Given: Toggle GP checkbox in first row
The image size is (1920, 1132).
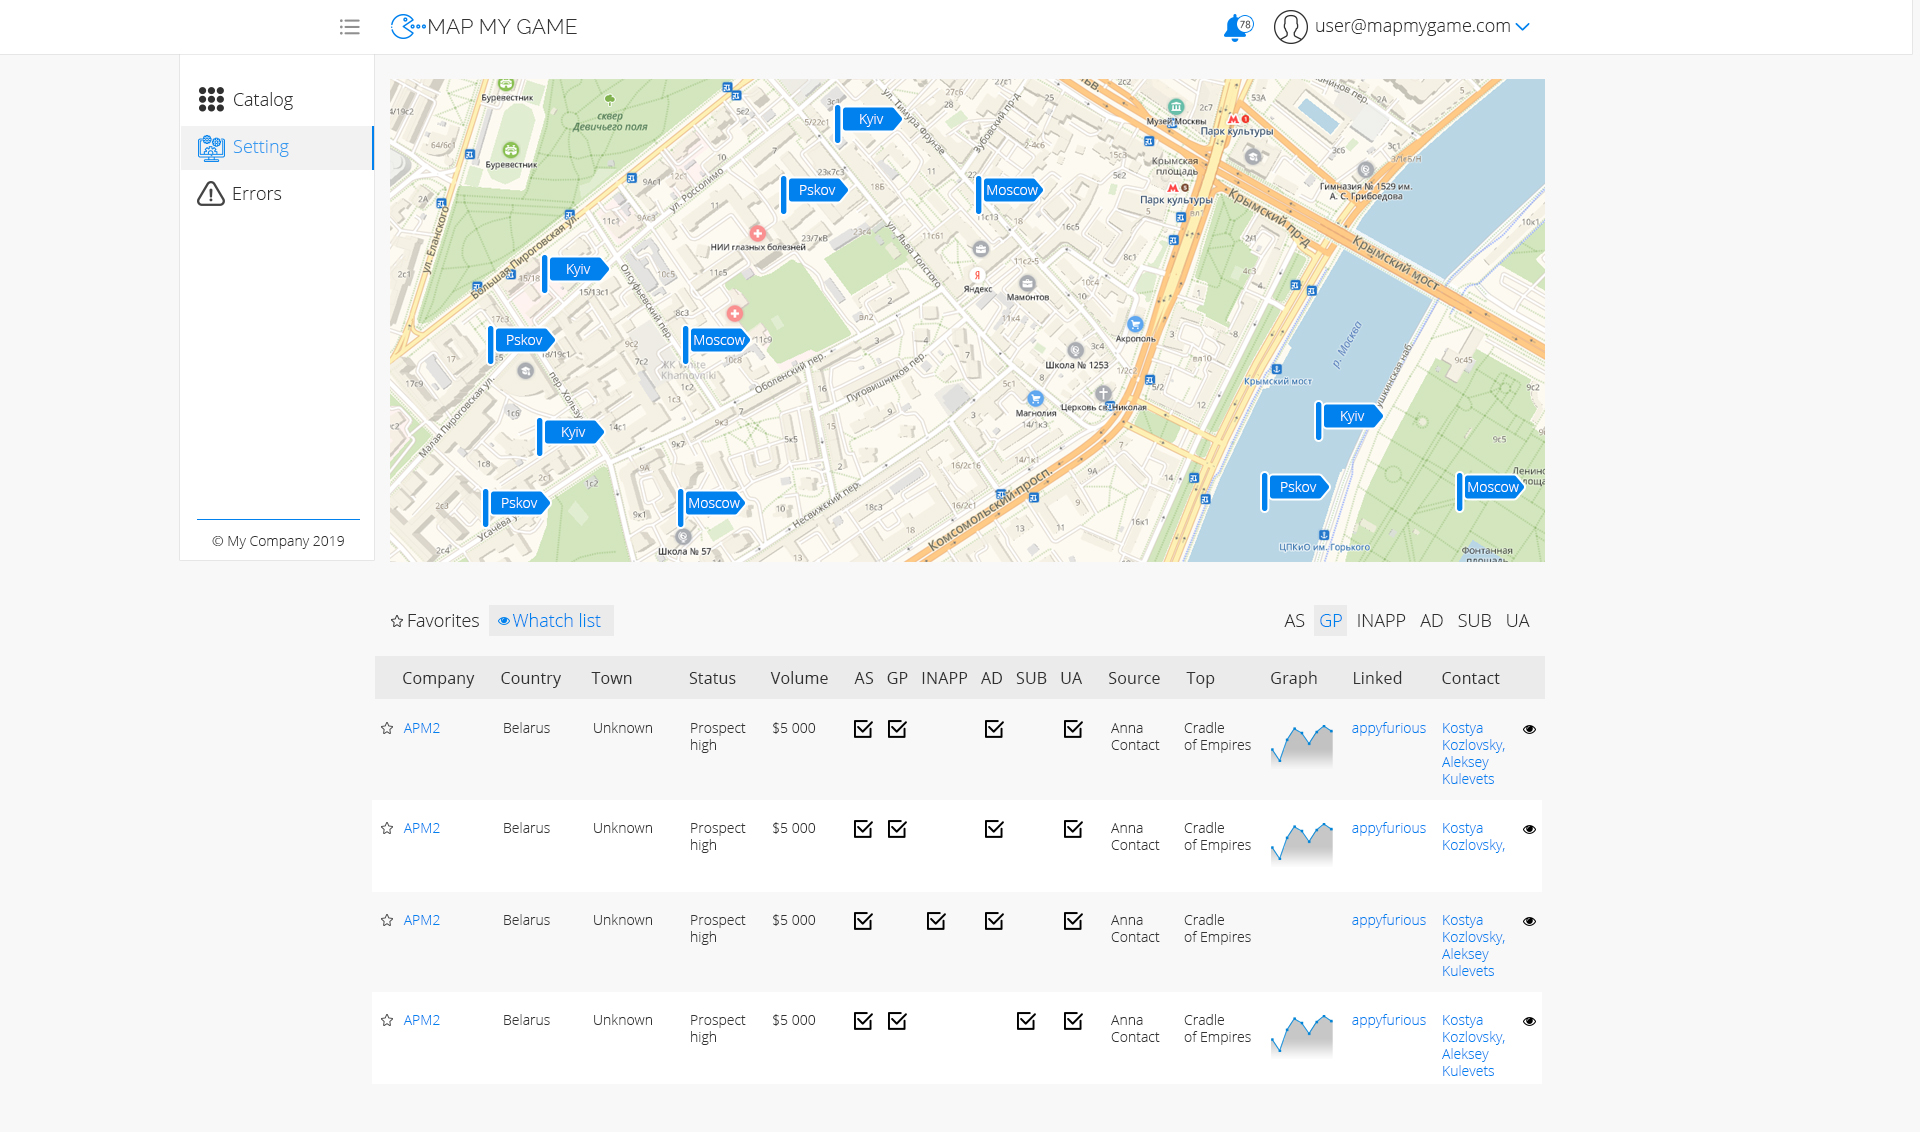Looking at the screenshot, I should click(x=897, y=729).
